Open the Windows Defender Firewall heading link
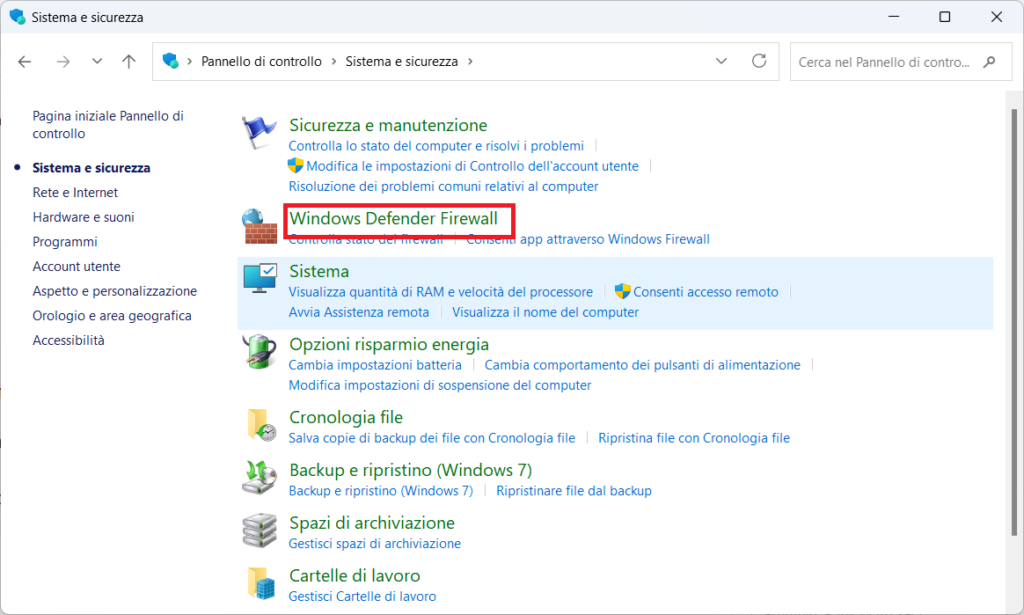The image size is (1024, 615). click(x=393, y=218)
